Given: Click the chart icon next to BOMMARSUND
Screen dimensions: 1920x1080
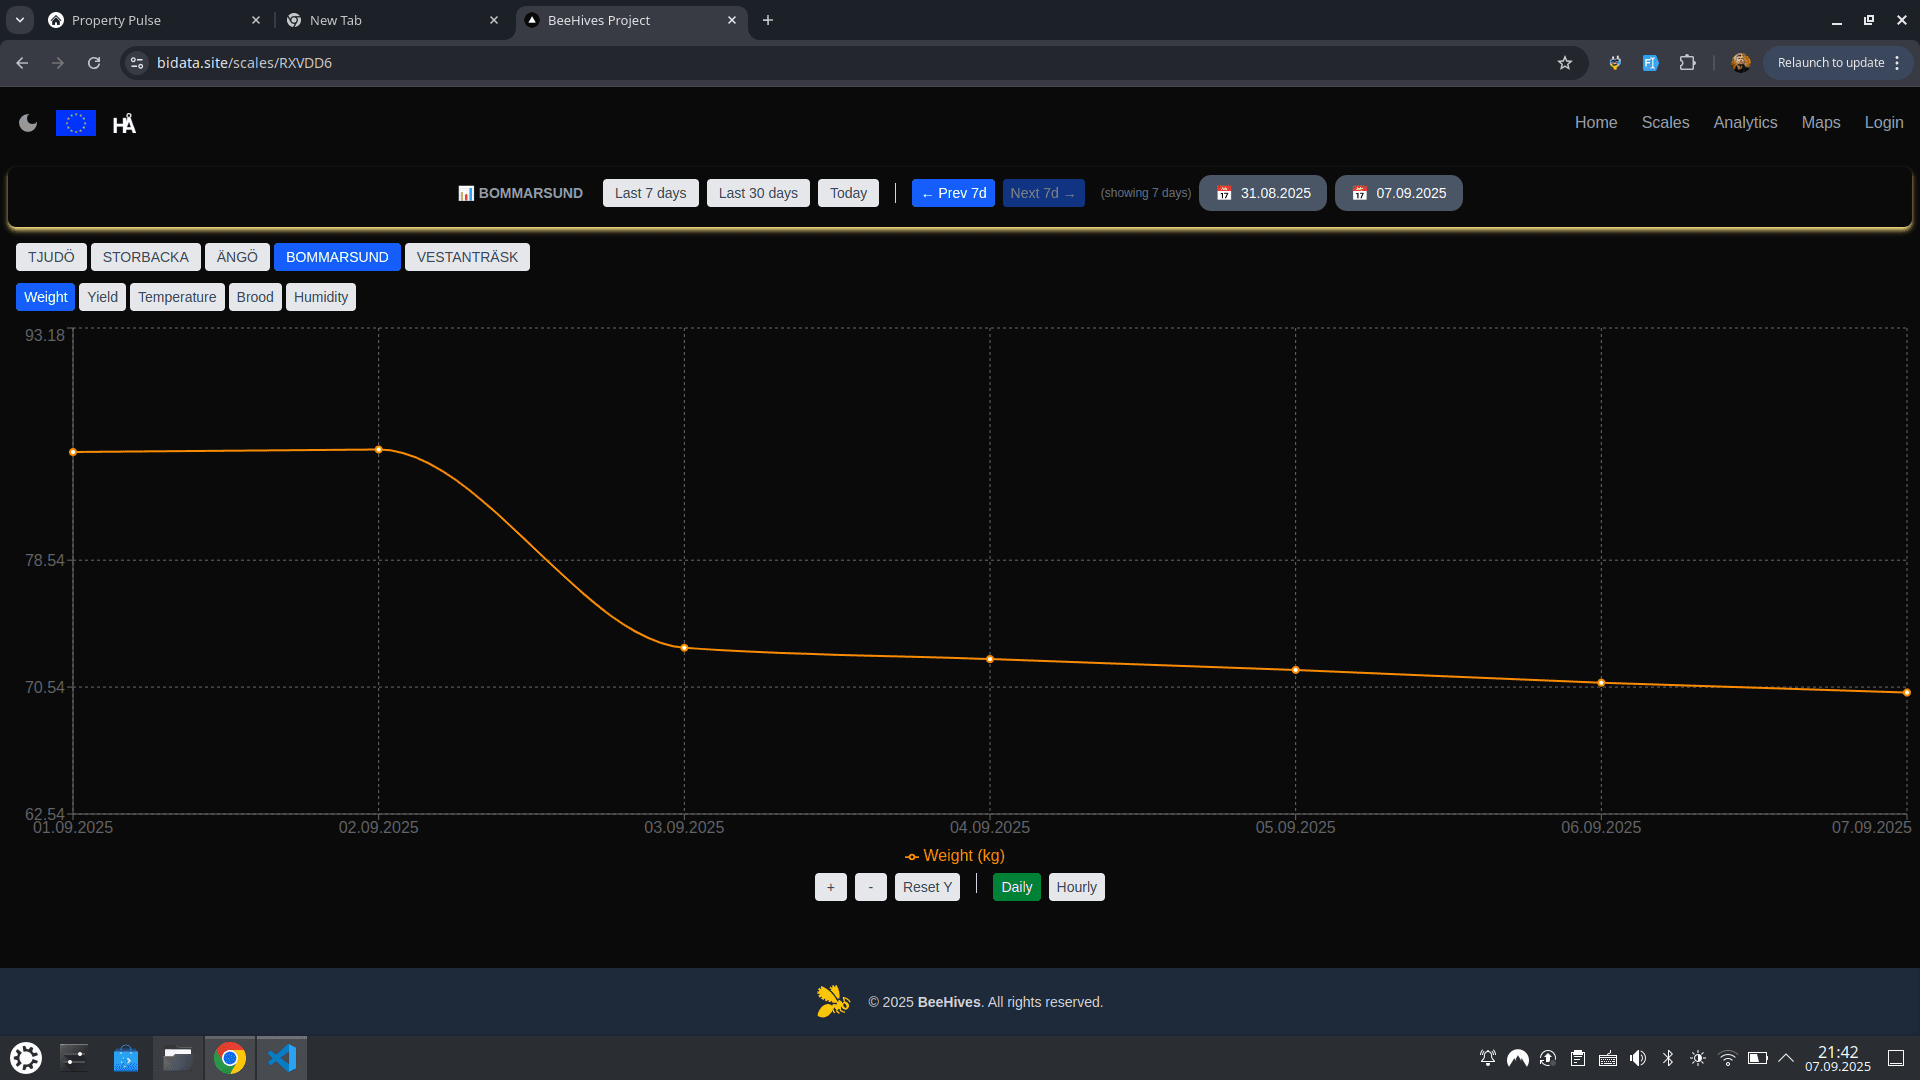Looking at the screenshot, I should [x=465, y=193].
